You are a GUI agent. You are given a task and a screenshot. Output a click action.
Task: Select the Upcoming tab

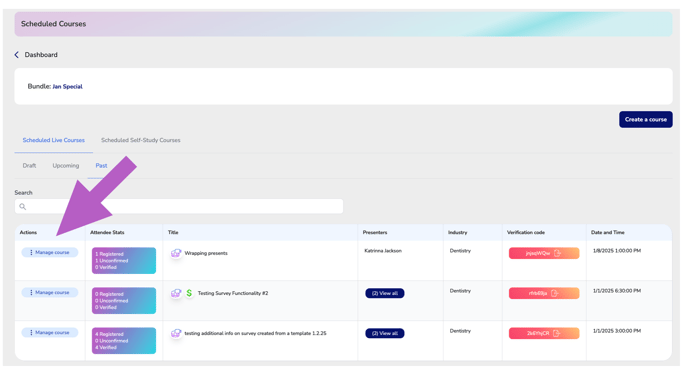point(66,166)
